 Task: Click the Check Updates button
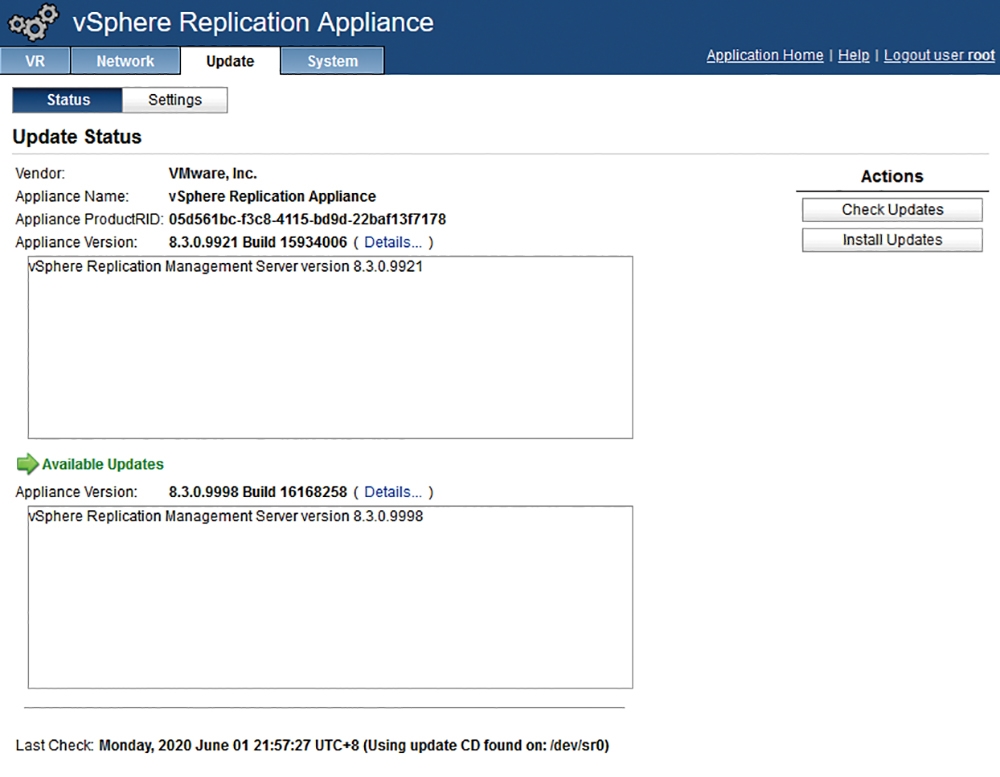click(892, 210)
